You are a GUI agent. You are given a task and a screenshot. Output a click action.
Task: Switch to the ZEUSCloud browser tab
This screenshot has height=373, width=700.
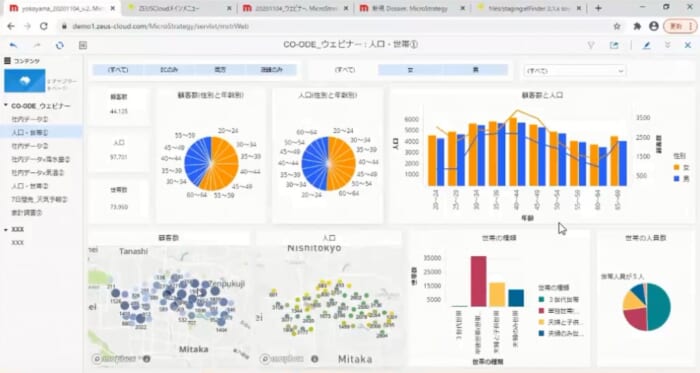[x=179, y=8]
